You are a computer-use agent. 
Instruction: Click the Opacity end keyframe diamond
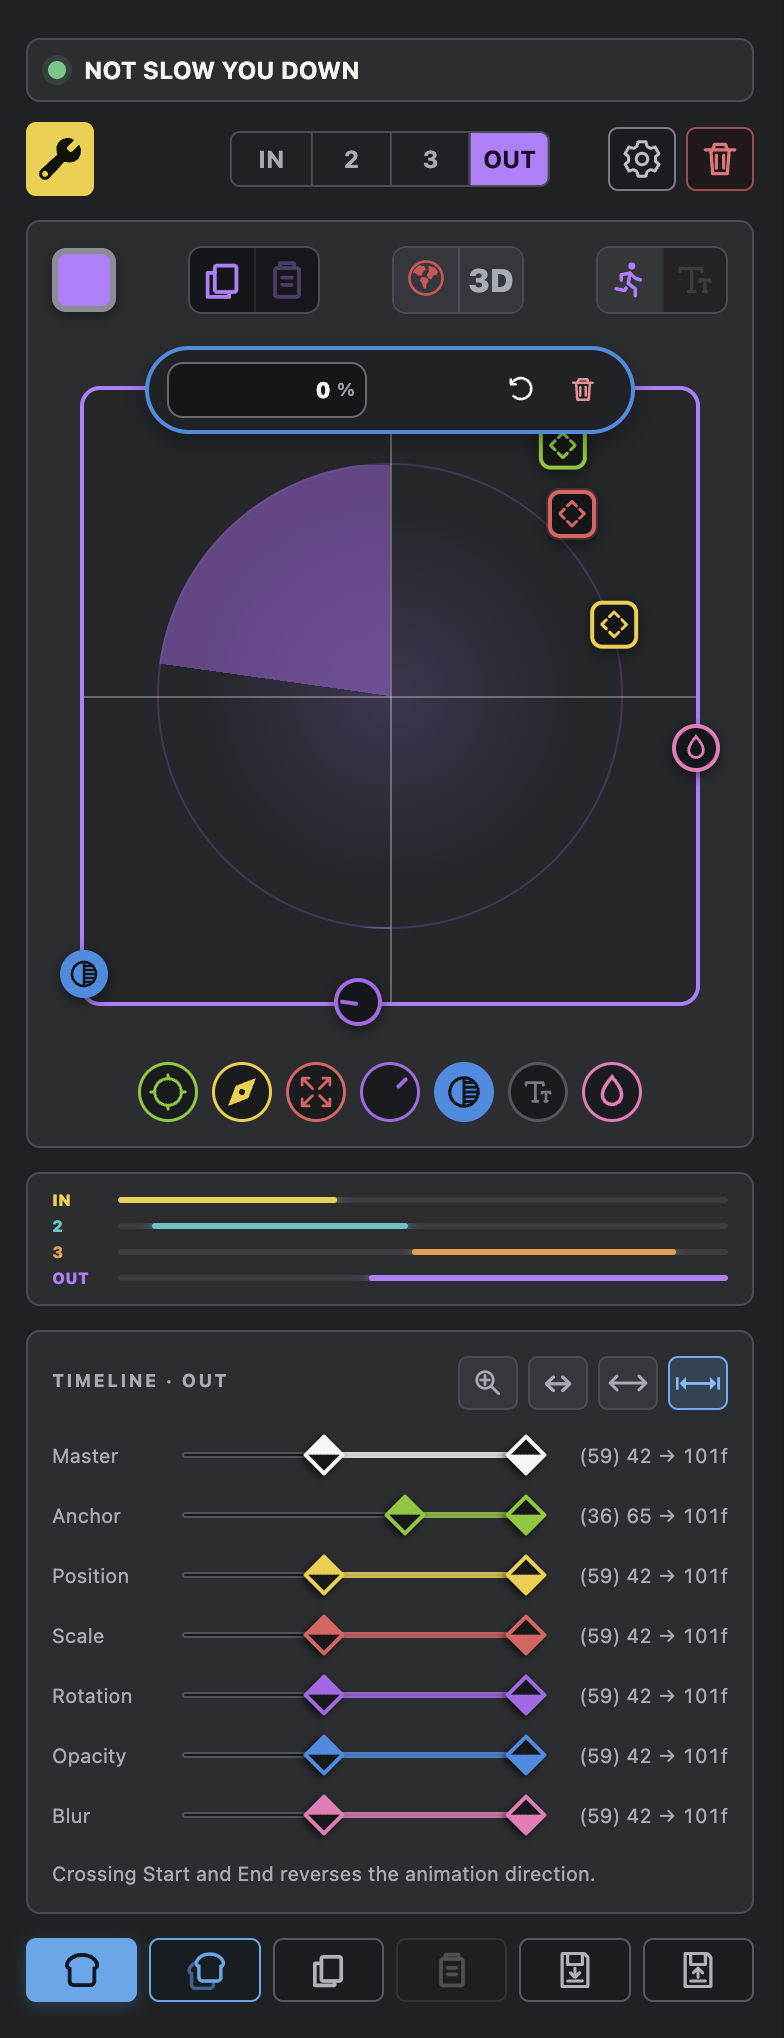click(526, 1755)
